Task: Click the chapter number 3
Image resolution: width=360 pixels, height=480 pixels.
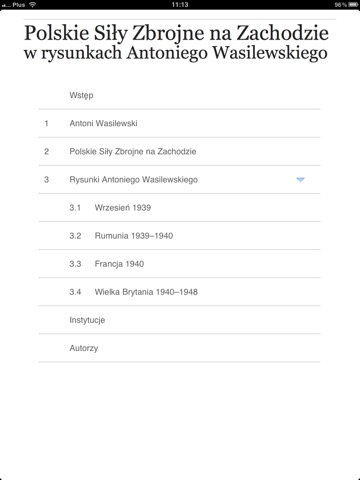Action: (46, 180)
